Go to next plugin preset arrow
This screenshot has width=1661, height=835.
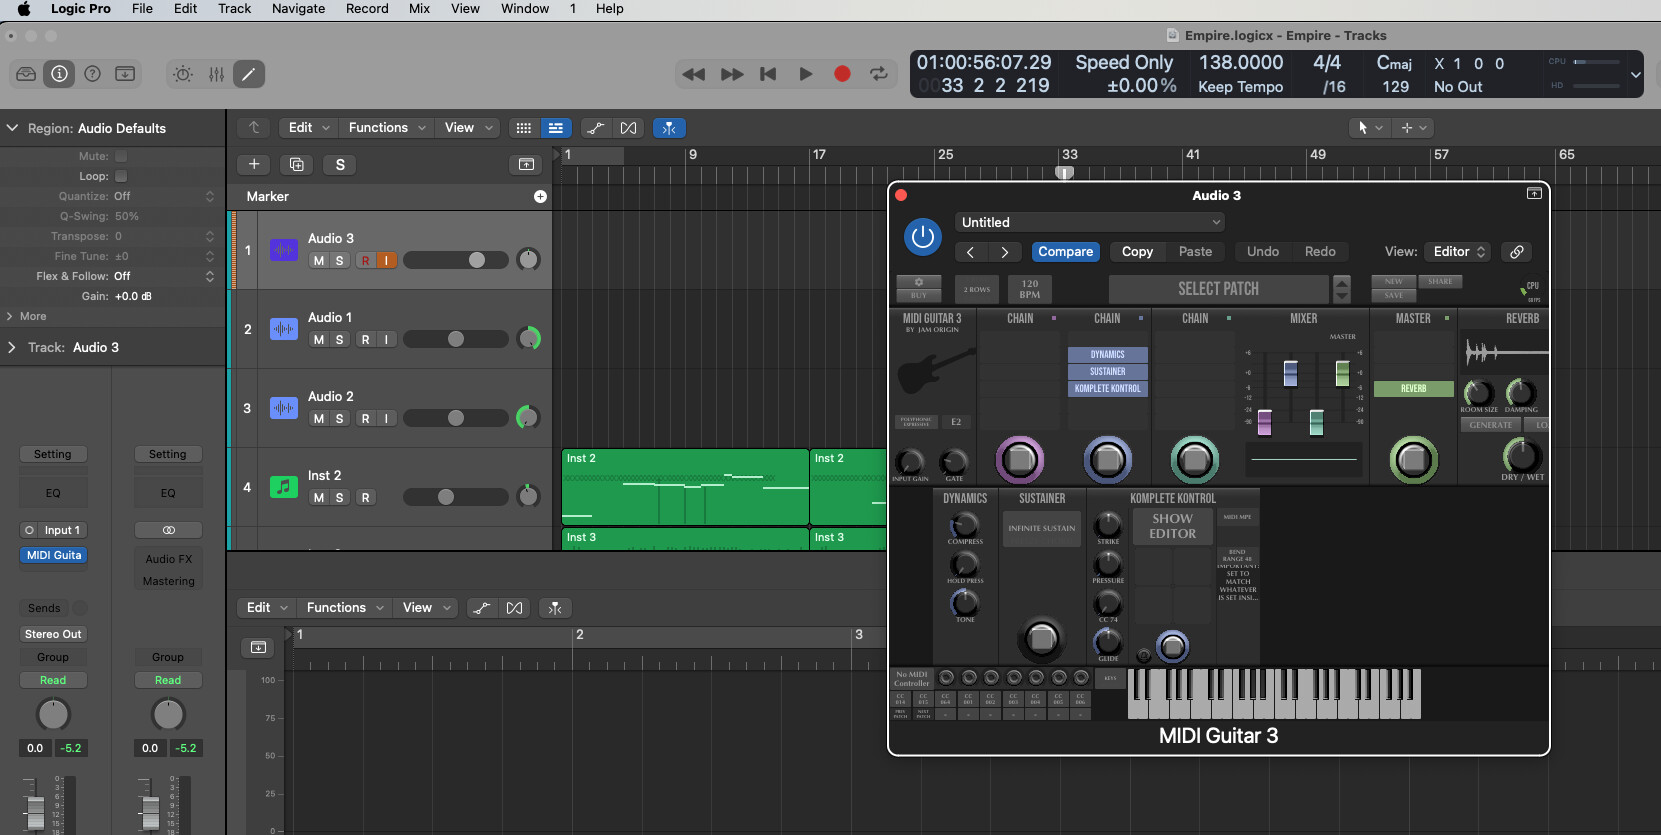click(x=1005, y=252)
